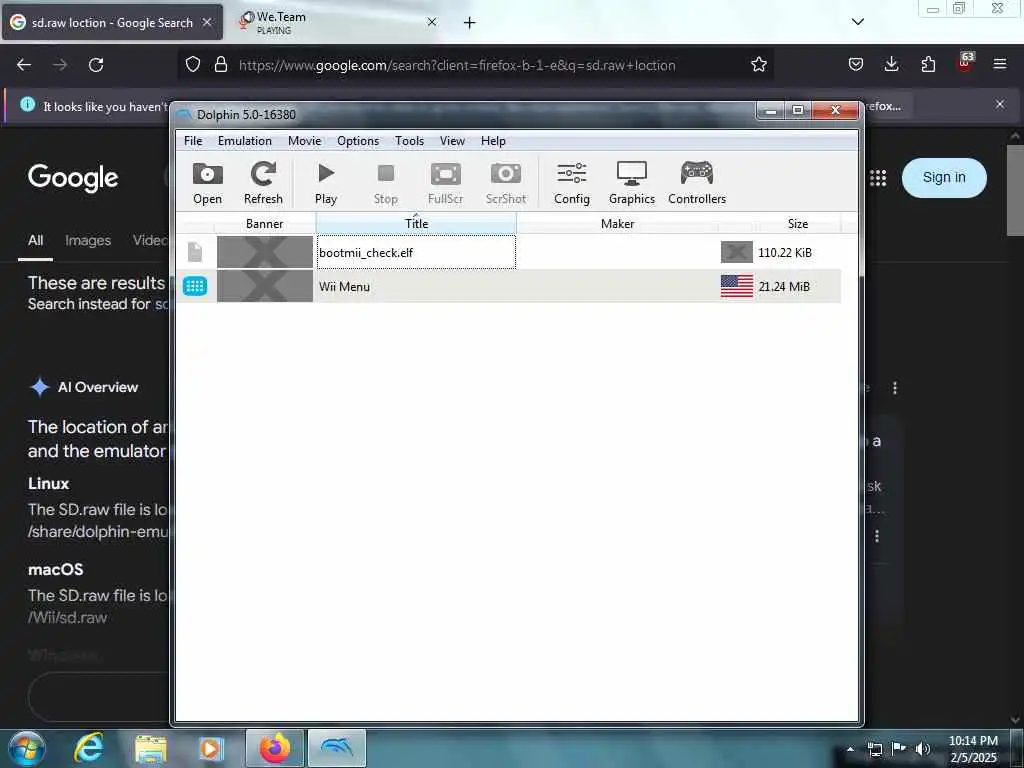Open Dolphin Controllers settings
This screenshot has height=768, width=1024.
(x=697, y=184)
